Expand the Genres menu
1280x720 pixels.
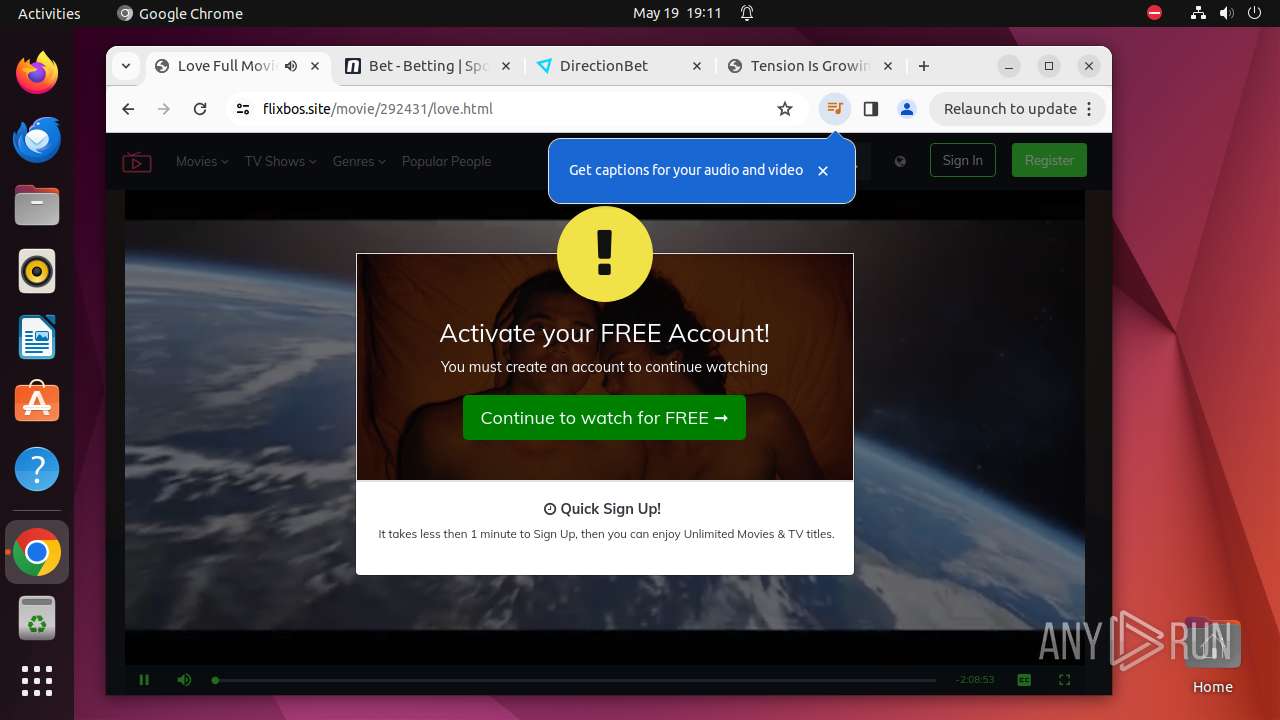[x=359, y=161]
